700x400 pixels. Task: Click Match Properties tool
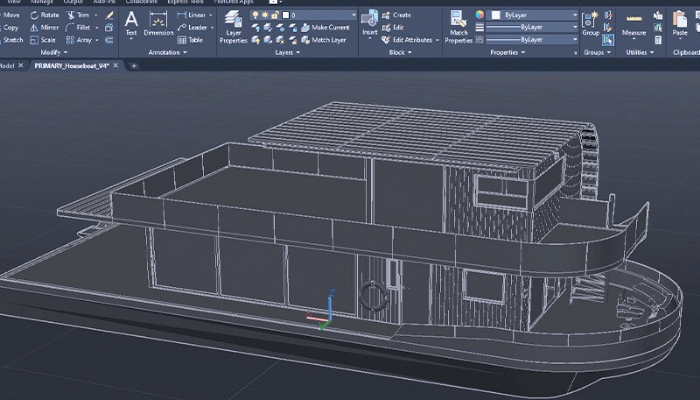point(458,27)
